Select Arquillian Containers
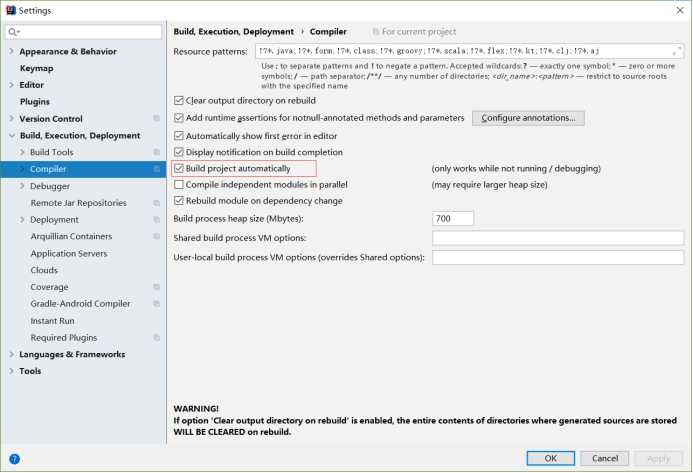Screen dimensions: 693x473 pos(71,236)
